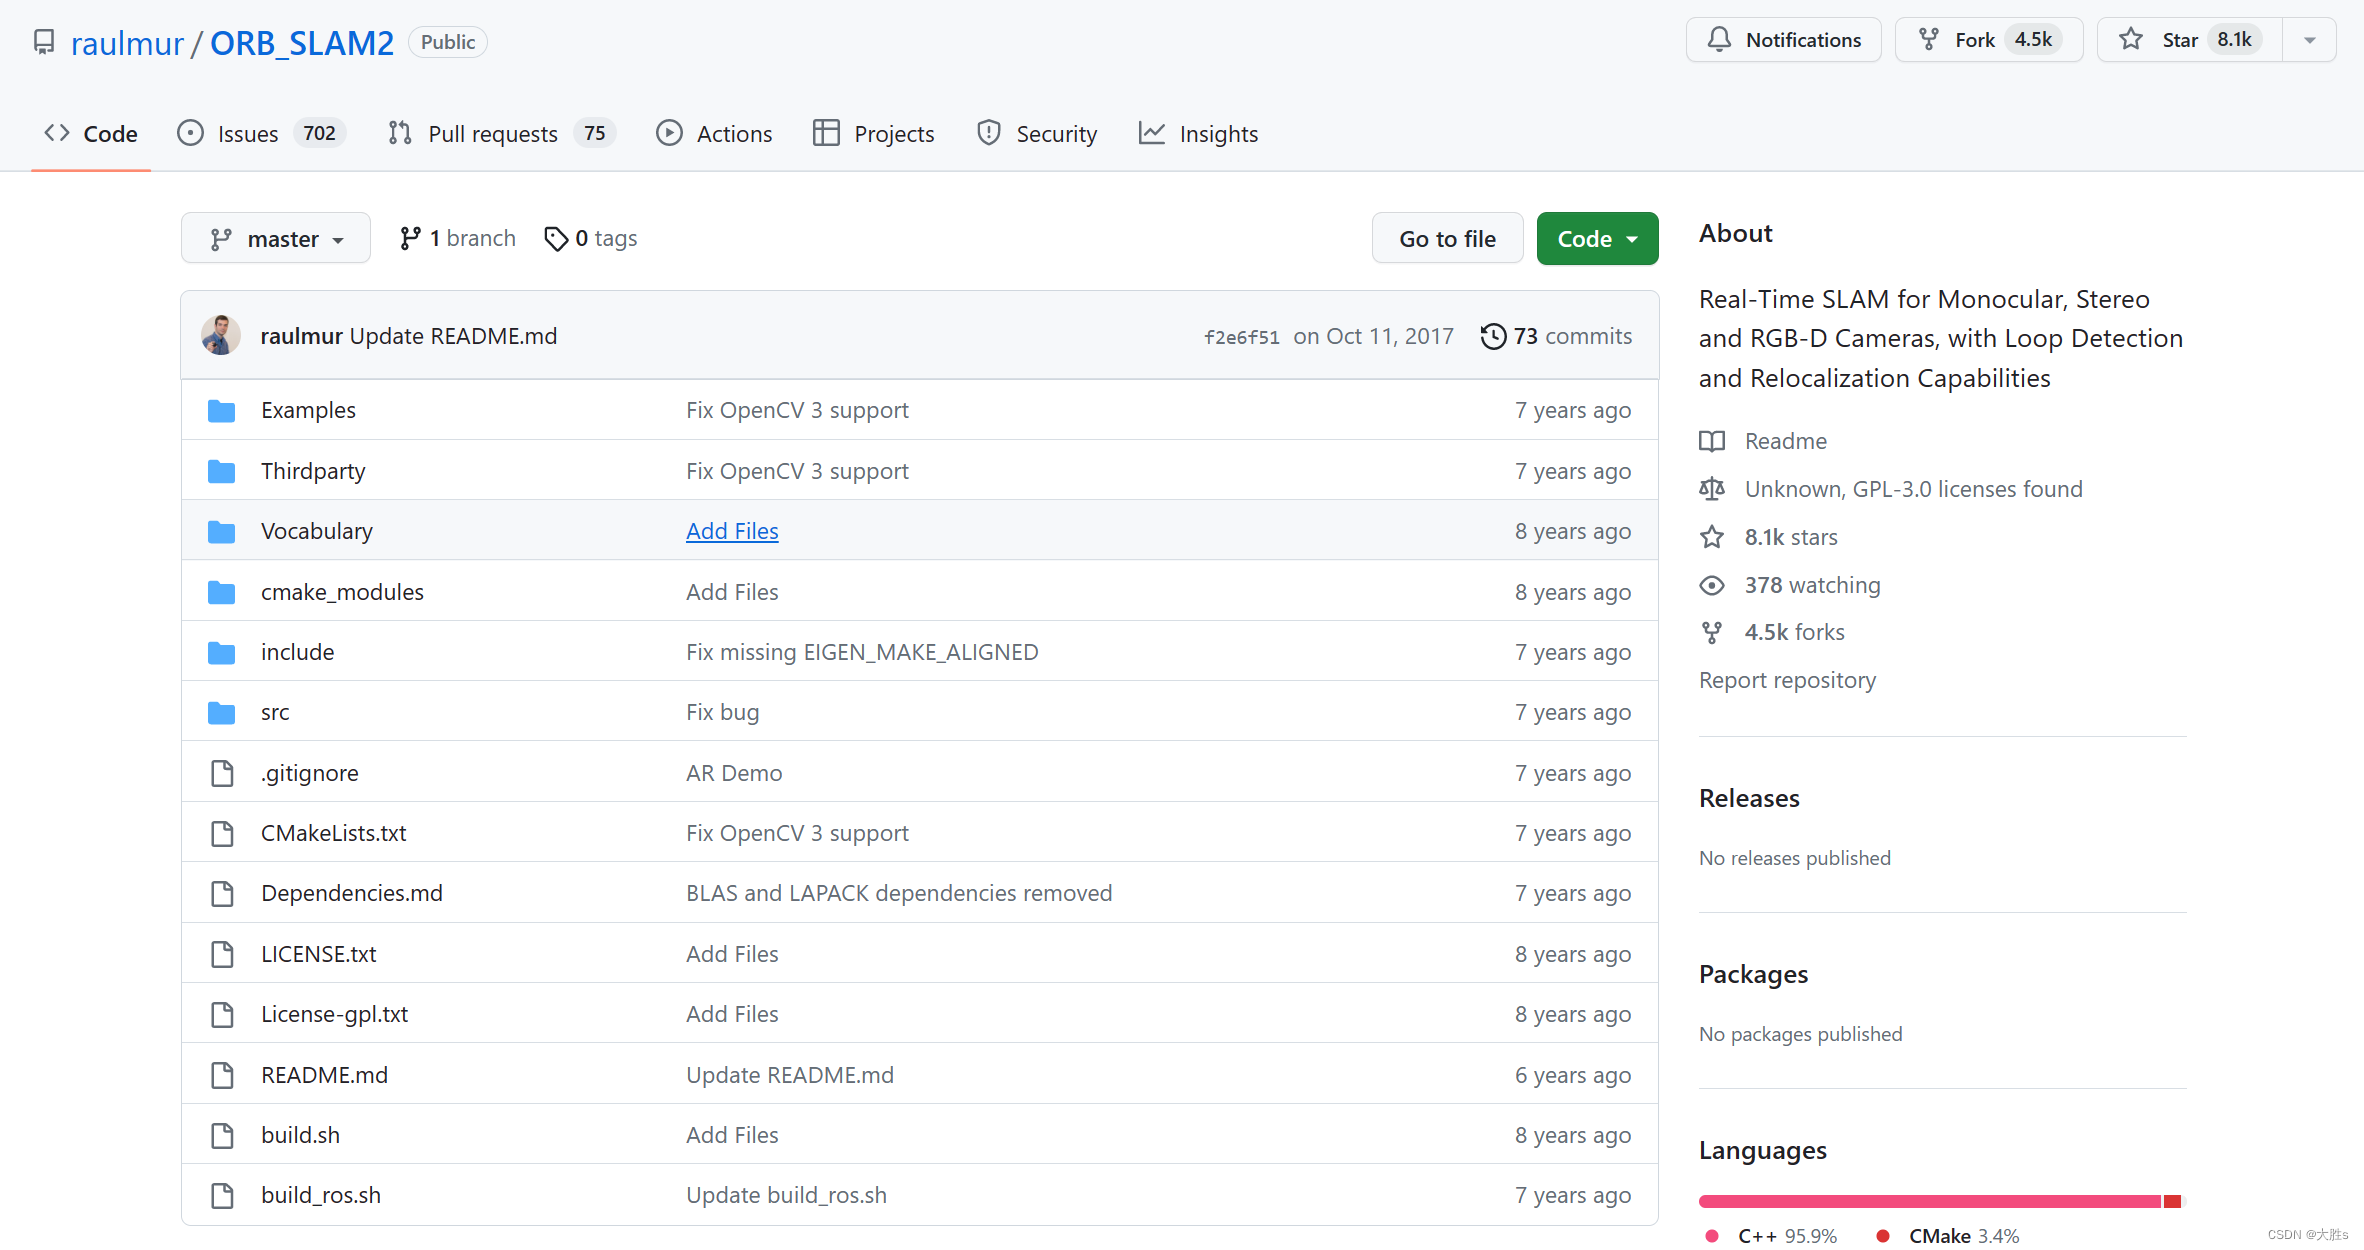The width and height of the screenshot is (2364, 1250).
Task: View the 8.1k stars link
Action: tap(1791, 537)
